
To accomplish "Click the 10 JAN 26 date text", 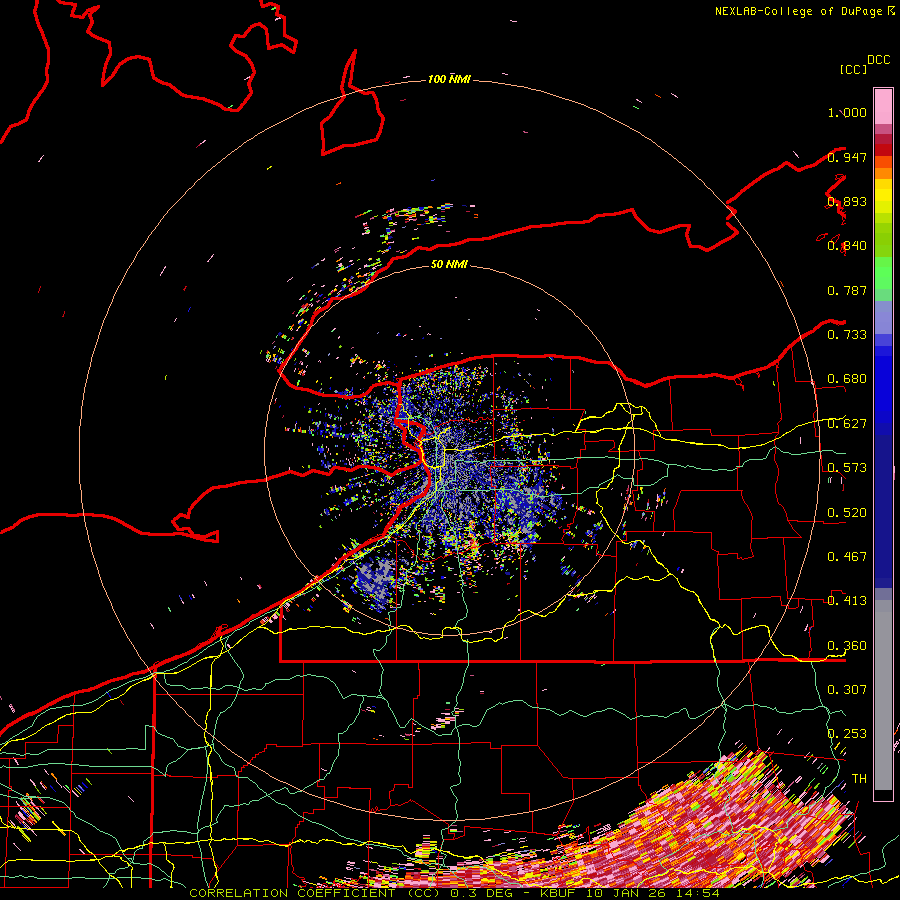I will [x=628, y=893].
